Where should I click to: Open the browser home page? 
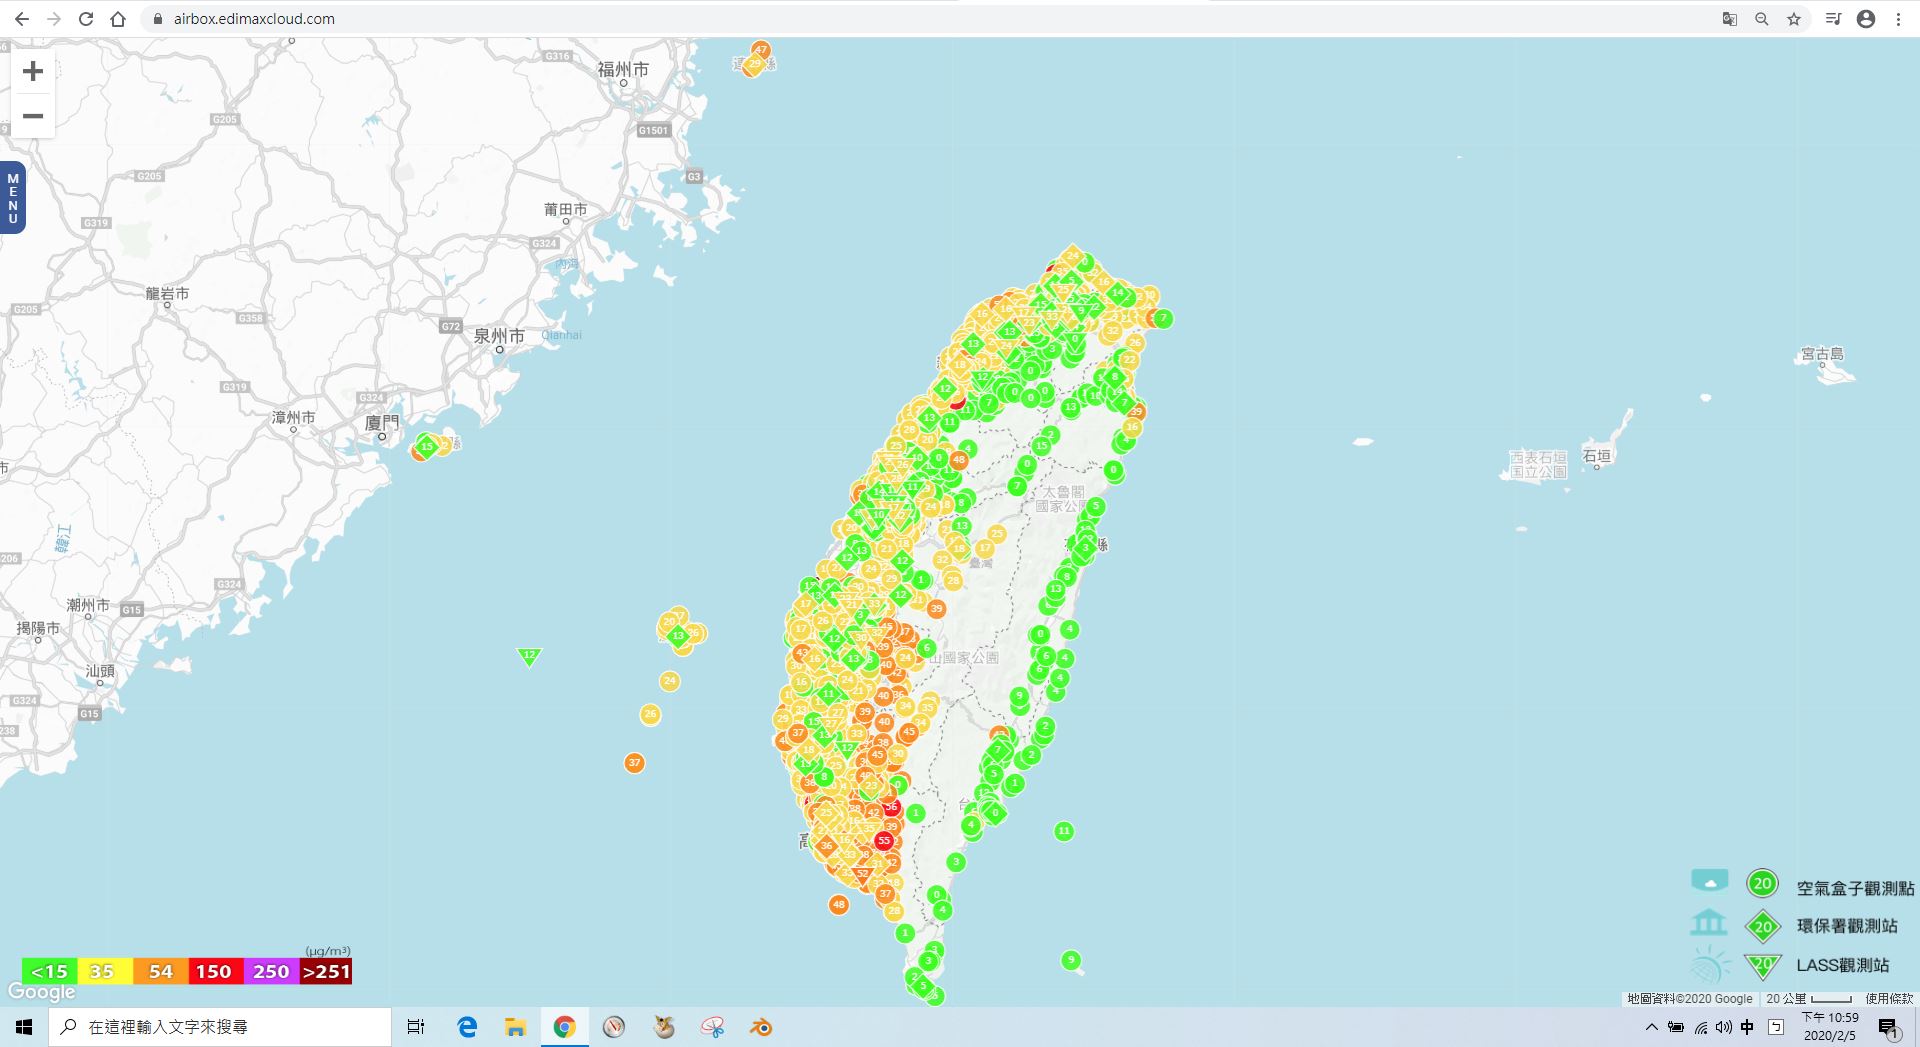tap(118, 19)
